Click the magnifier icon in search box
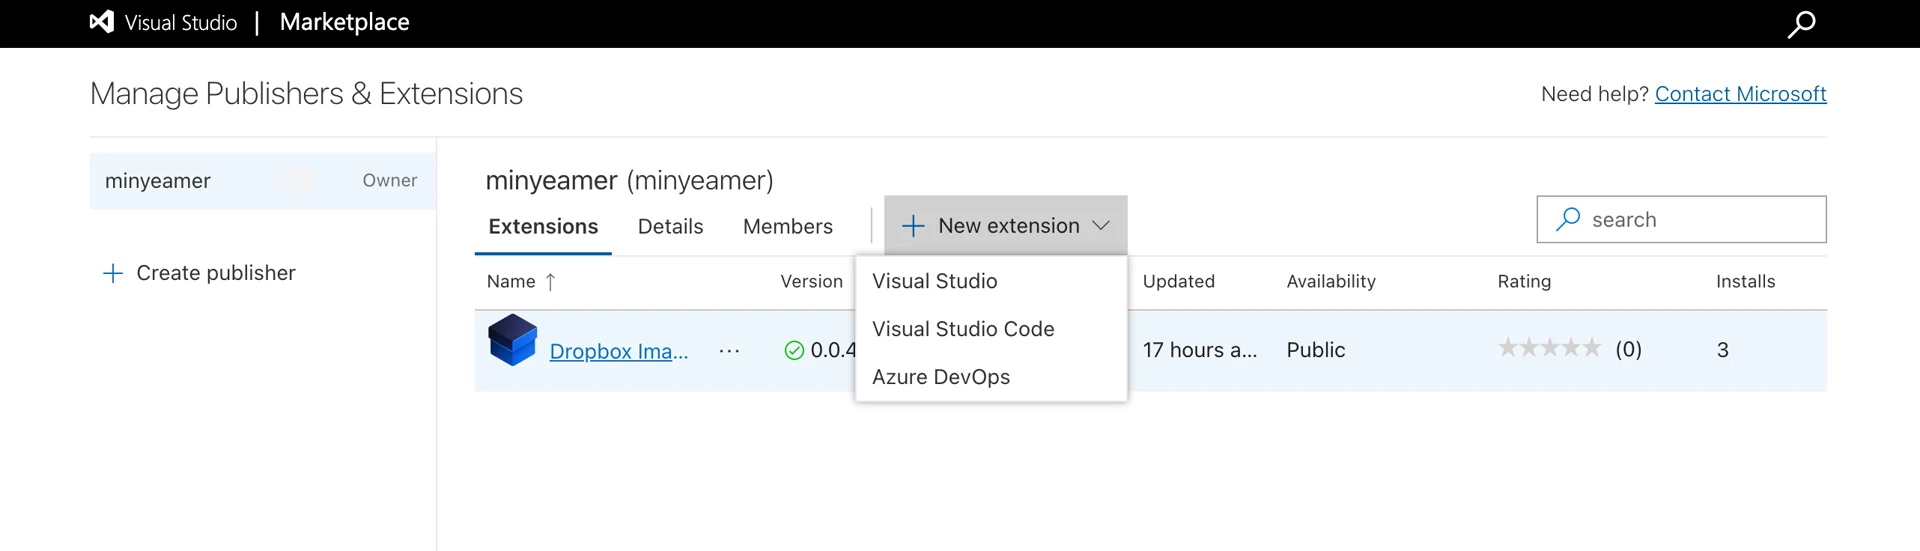The image size is (1920, 551). point(1568,219)
